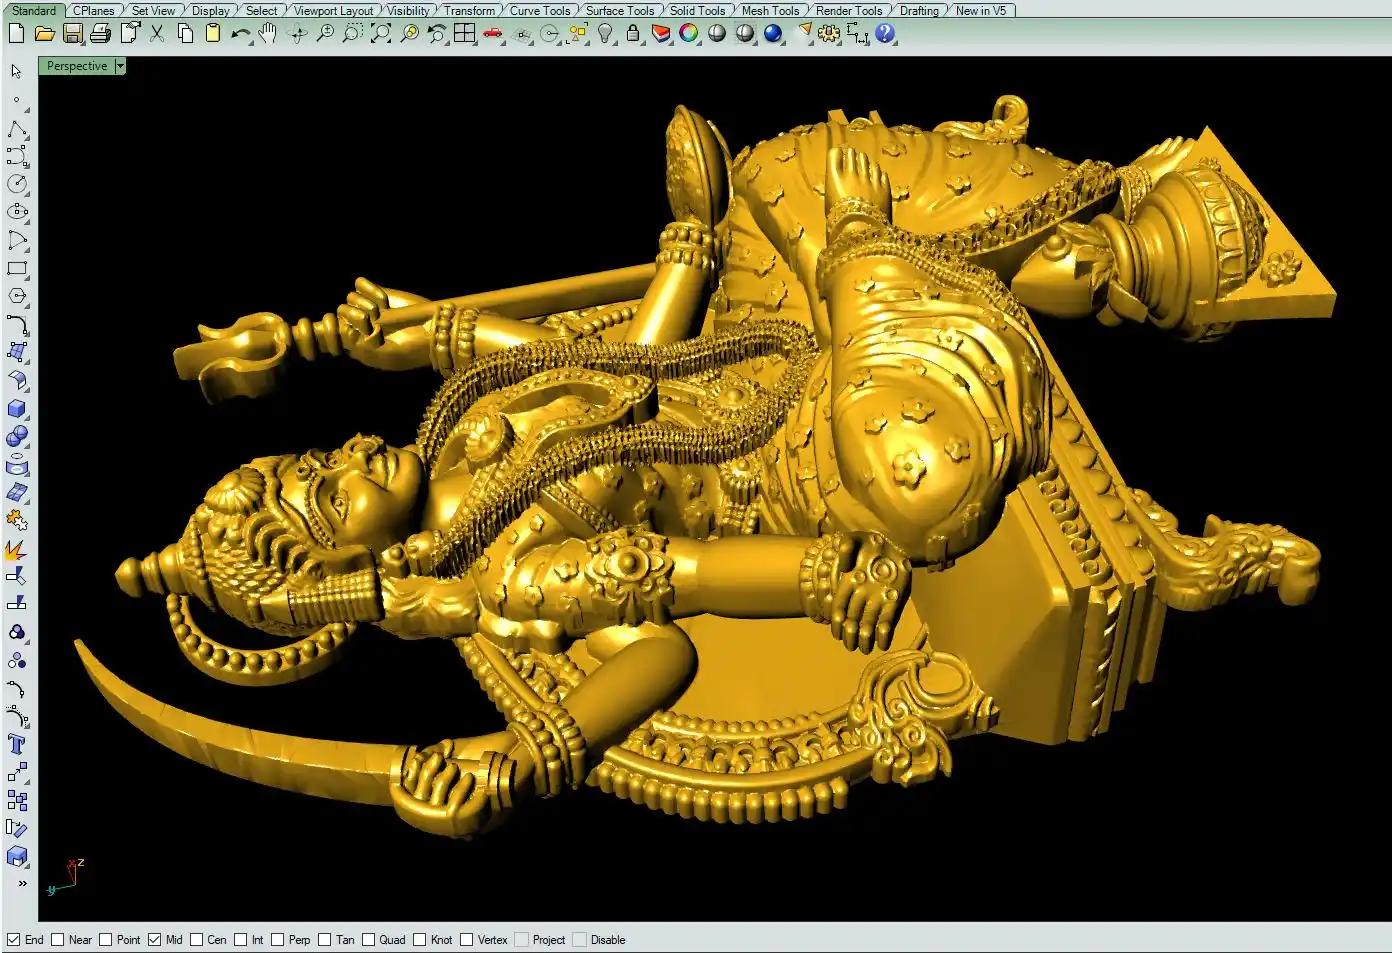Switch to the Mesh Tools tab
Viewport: 1392px width, 953px height.
point(770,11)
